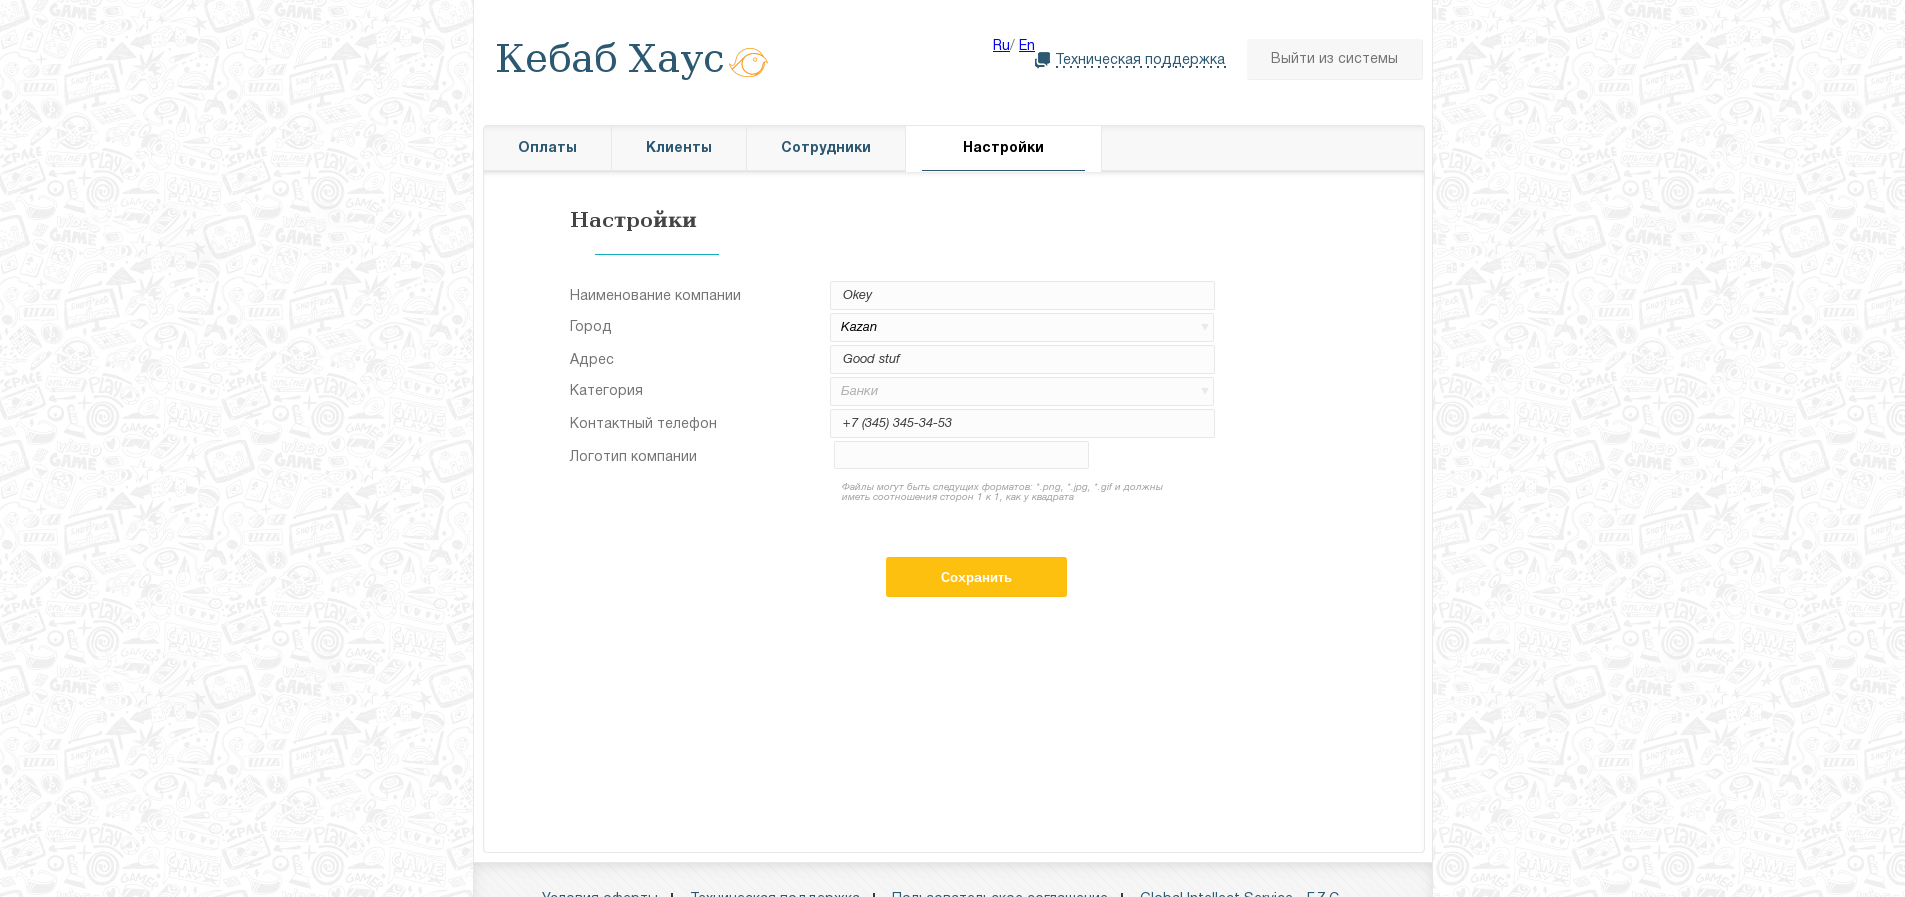Save settings with the Сохранить button
This screenshot has height=897, width=1905.
(976, 577)
